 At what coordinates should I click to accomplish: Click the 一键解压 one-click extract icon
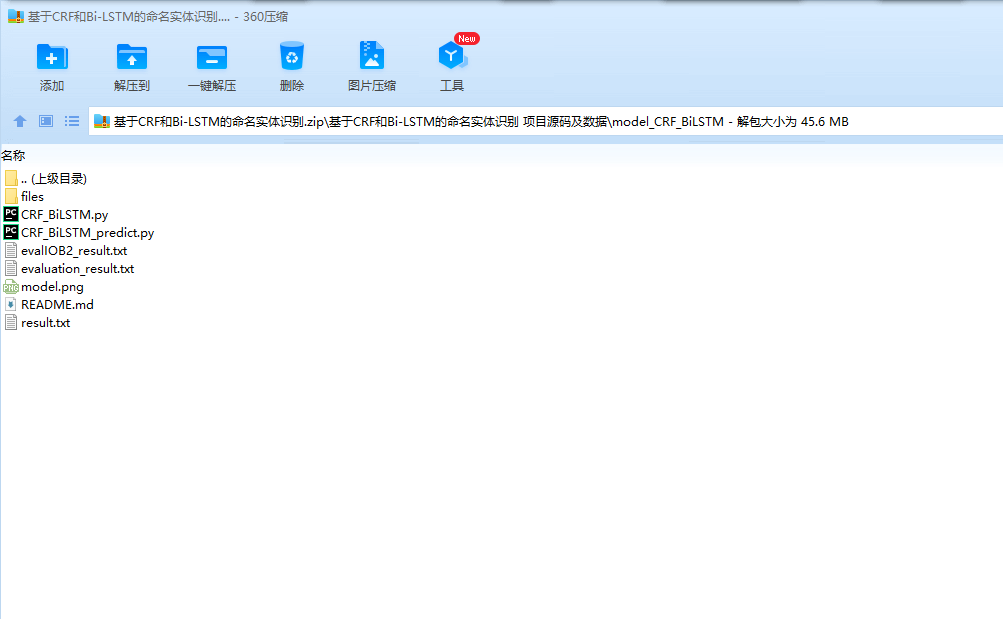(212, 57)
